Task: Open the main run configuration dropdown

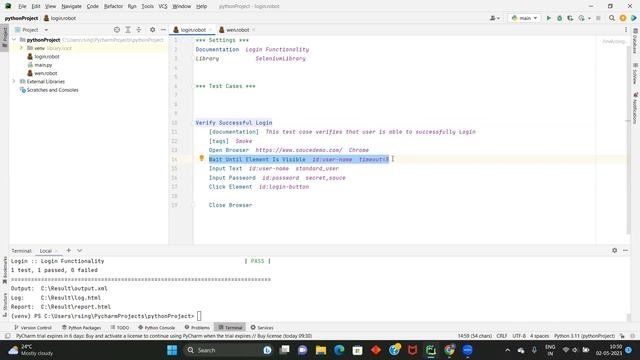Action: coord(524,18)
